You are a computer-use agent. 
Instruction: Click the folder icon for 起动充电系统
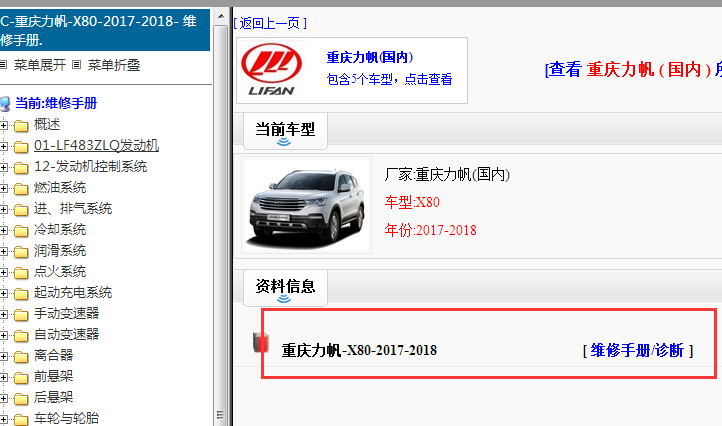[x=21, y=293]
